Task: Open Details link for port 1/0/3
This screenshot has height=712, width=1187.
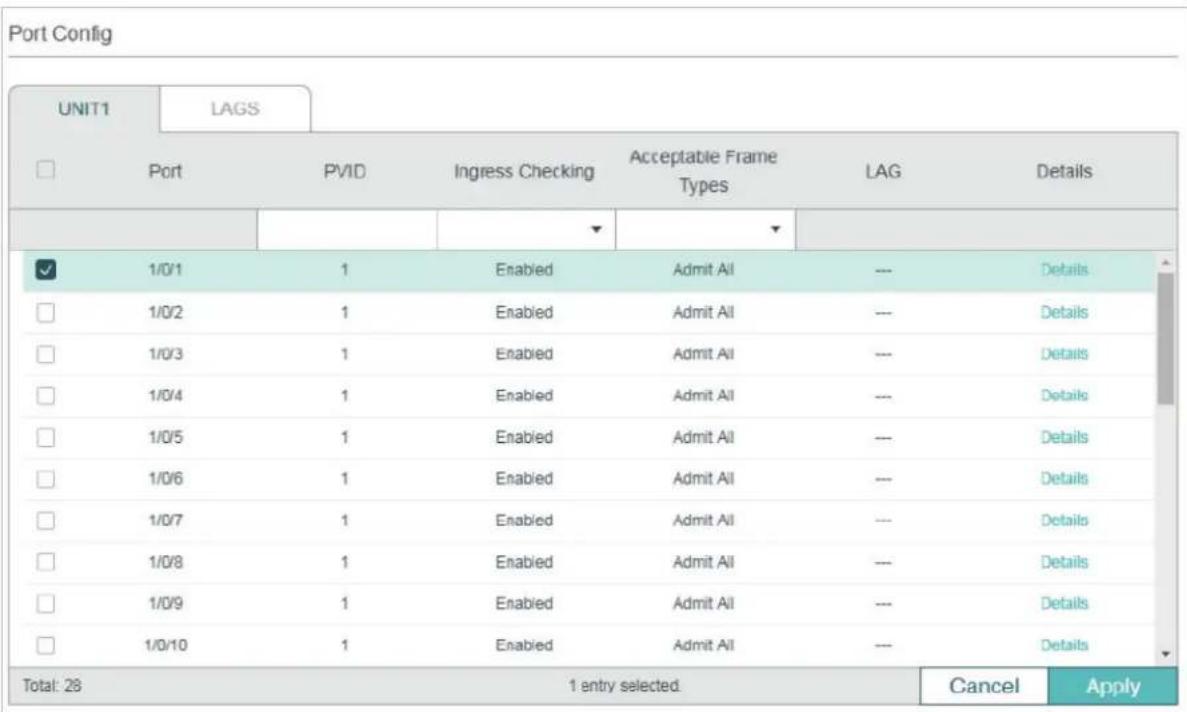Action: 1064,353
